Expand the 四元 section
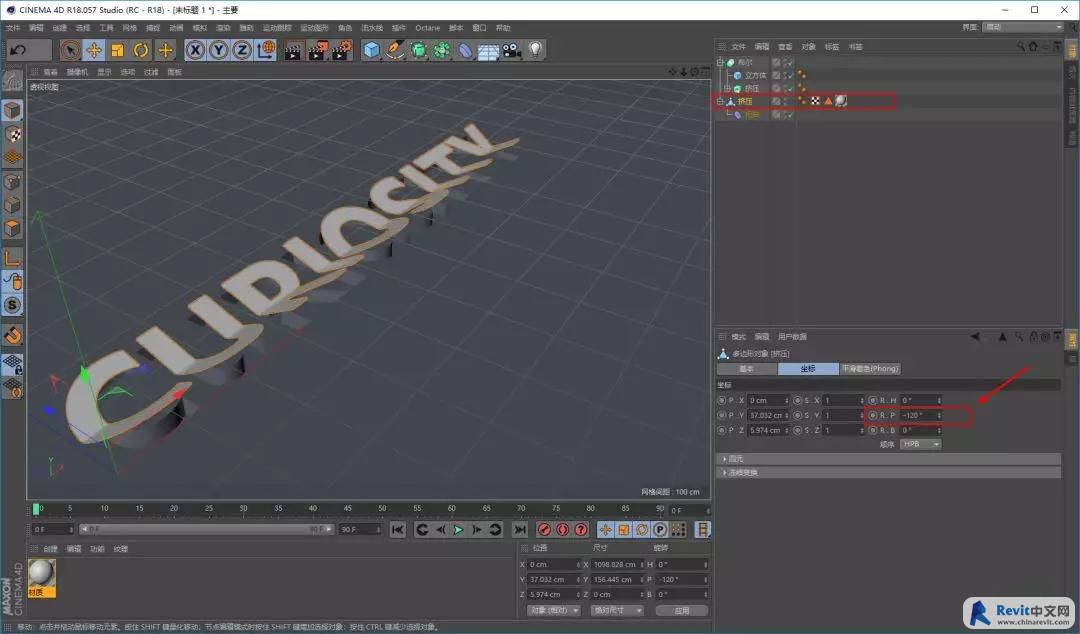 (889, 459)
